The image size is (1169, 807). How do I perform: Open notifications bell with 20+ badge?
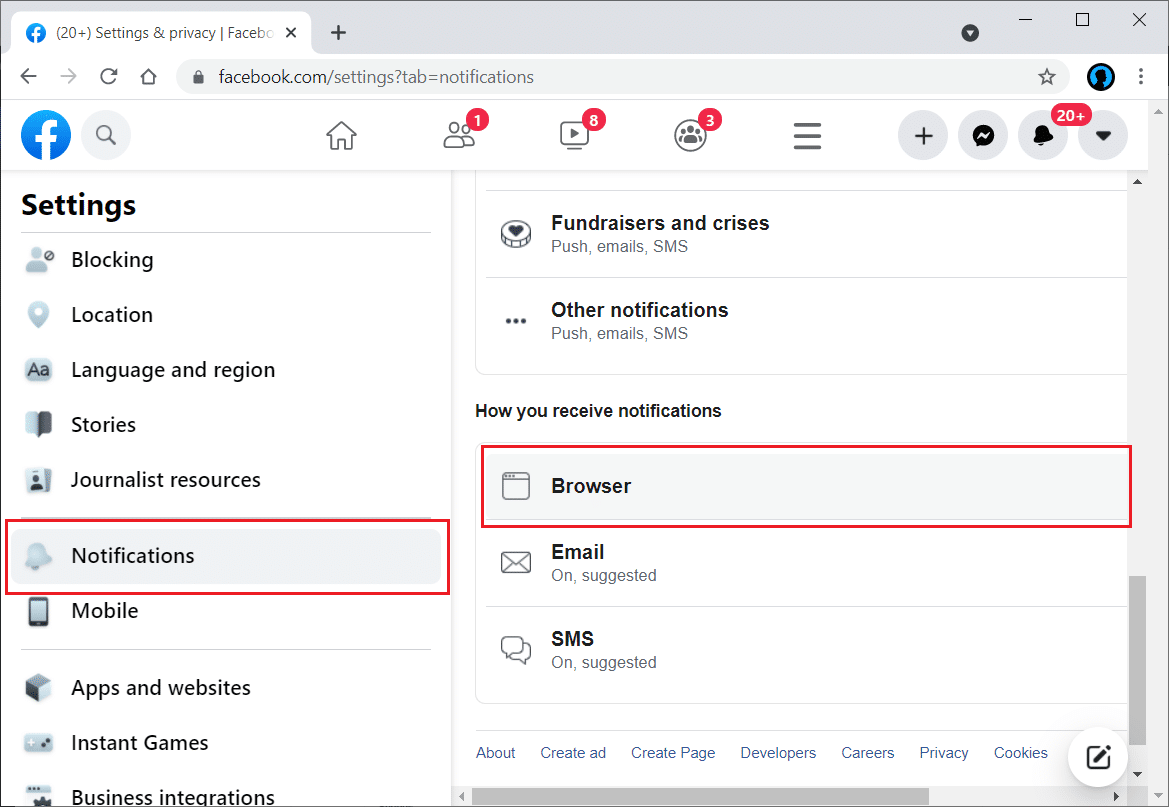coord(1043,135)
